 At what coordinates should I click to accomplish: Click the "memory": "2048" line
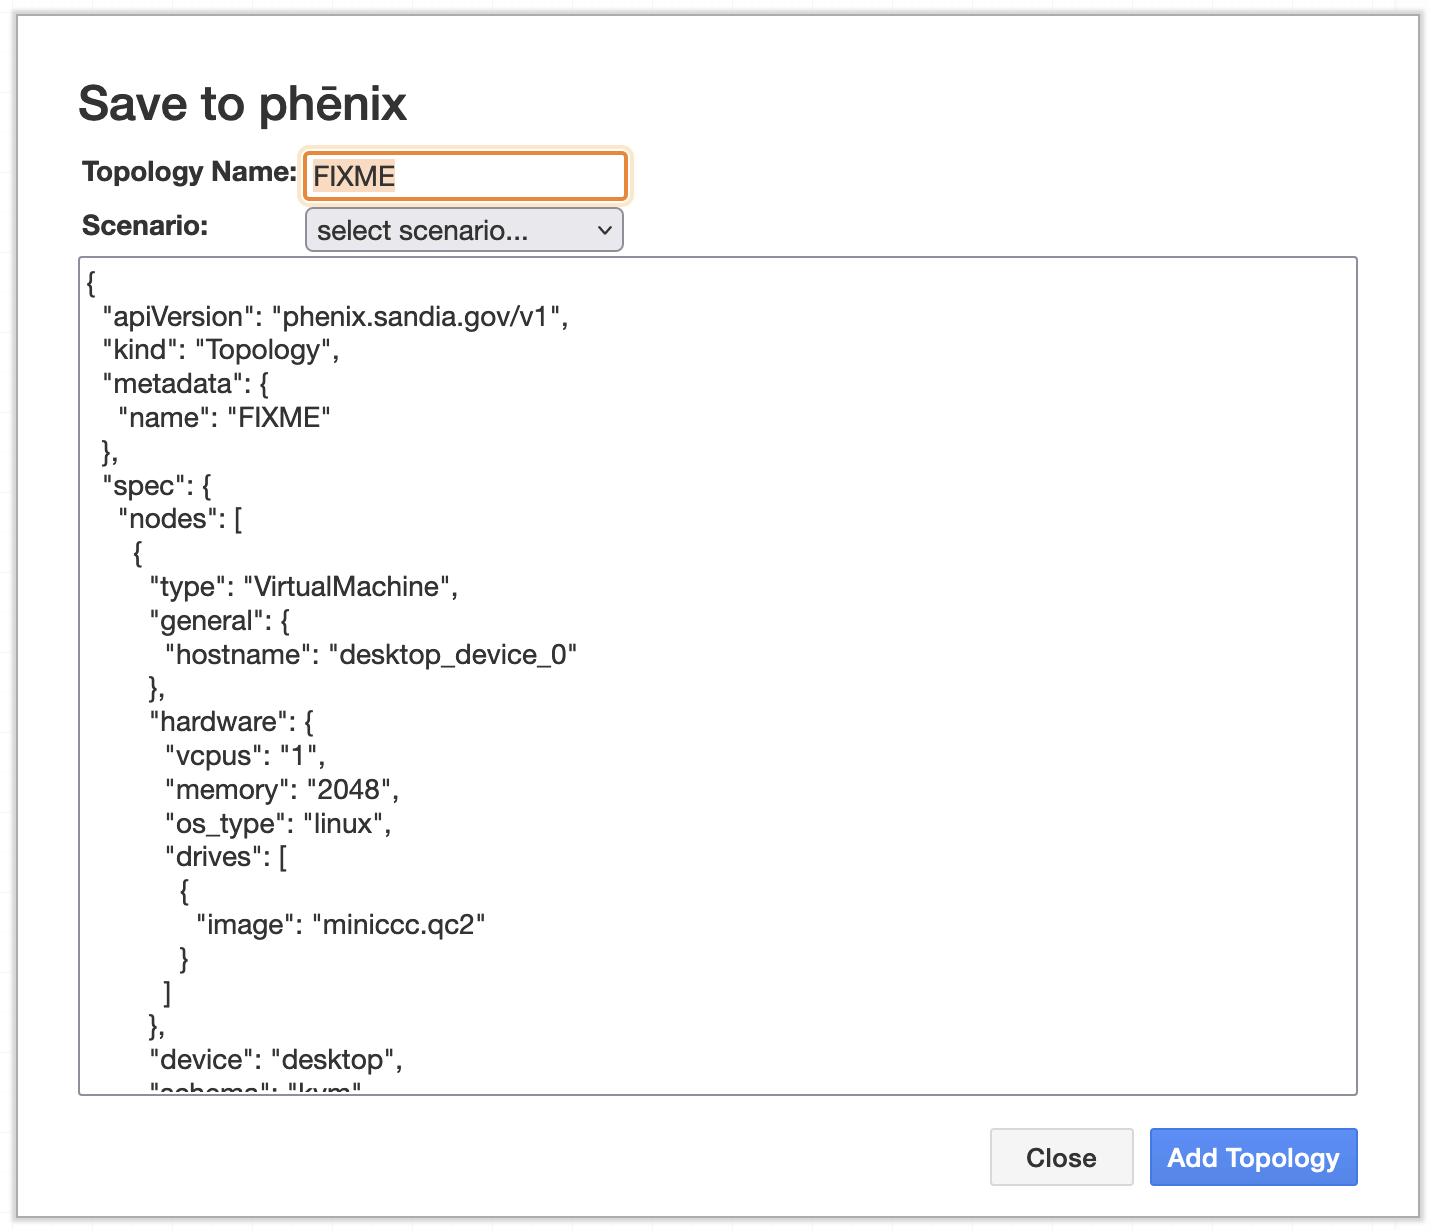coord(282,790)
